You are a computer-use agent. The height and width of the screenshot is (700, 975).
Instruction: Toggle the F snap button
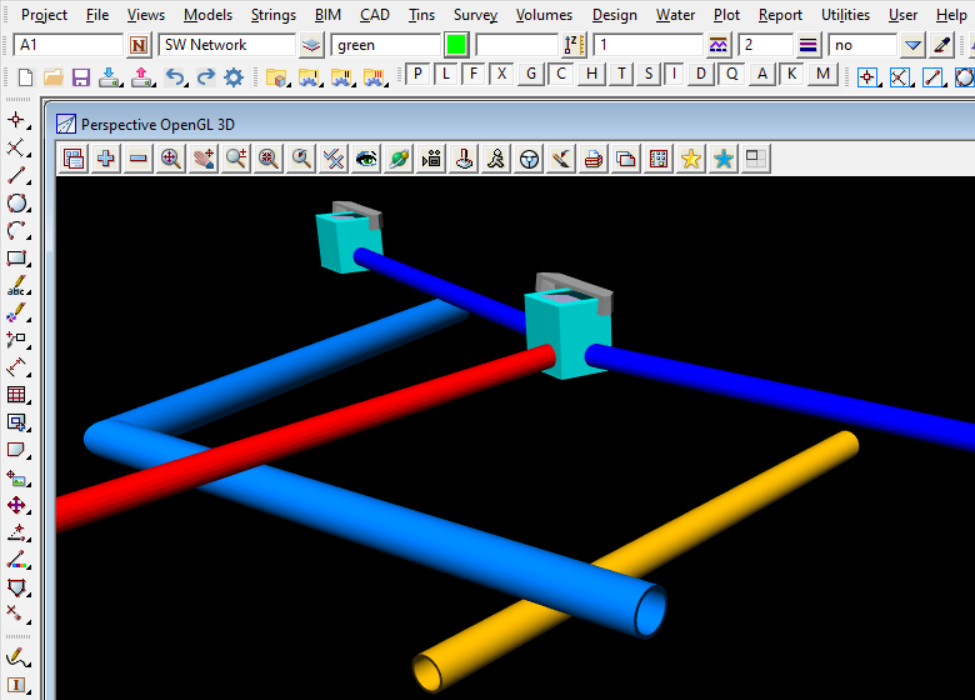point(473,74)
